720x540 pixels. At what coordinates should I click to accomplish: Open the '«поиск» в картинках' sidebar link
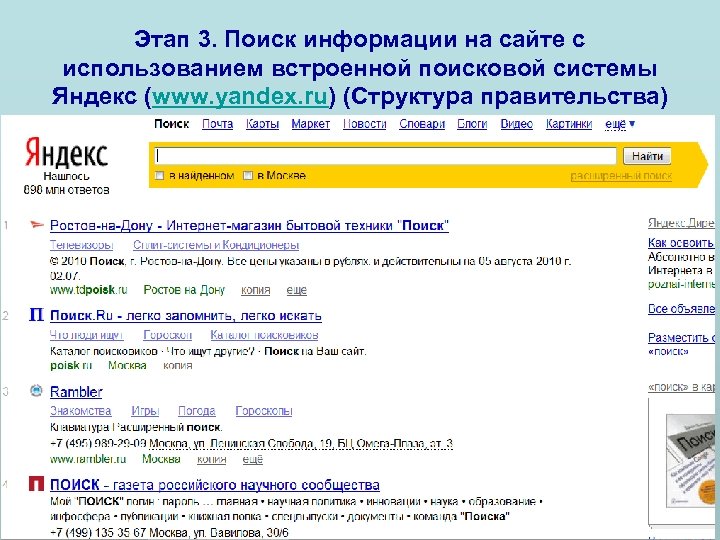[x=681, y=387]
